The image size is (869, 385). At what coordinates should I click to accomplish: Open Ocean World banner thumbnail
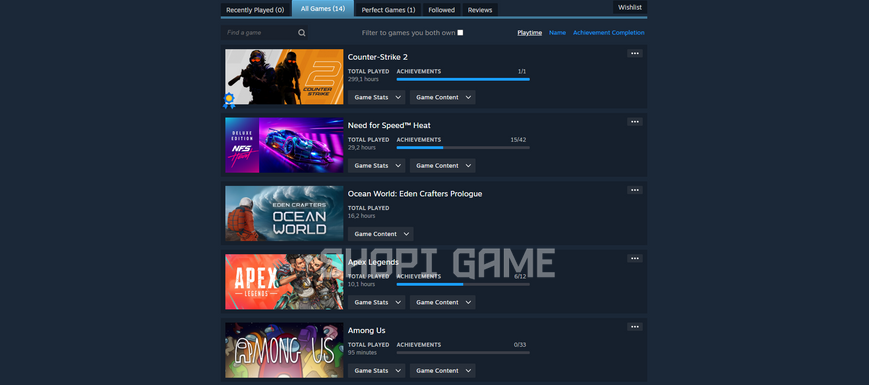[x=284, y=213]
